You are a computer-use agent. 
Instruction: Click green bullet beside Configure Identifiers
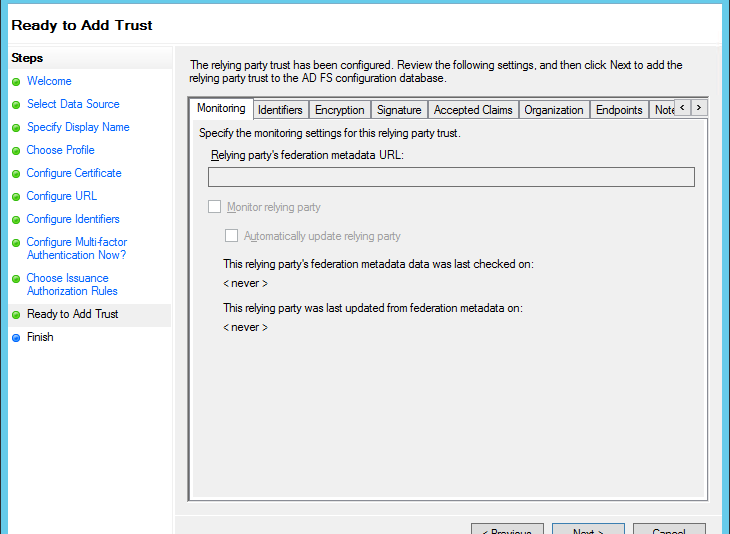16,220
